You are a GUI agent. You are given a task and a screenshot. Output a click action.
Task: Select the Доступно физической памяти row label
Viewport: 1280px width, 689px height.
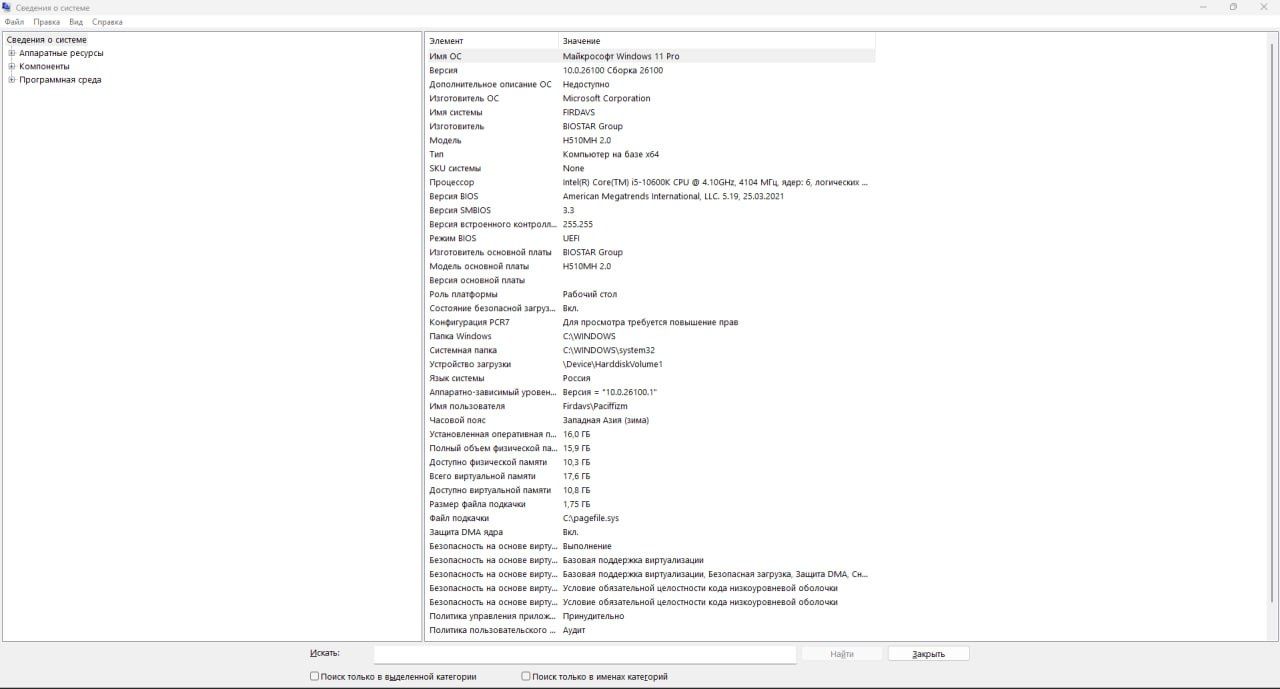[488, 462]
